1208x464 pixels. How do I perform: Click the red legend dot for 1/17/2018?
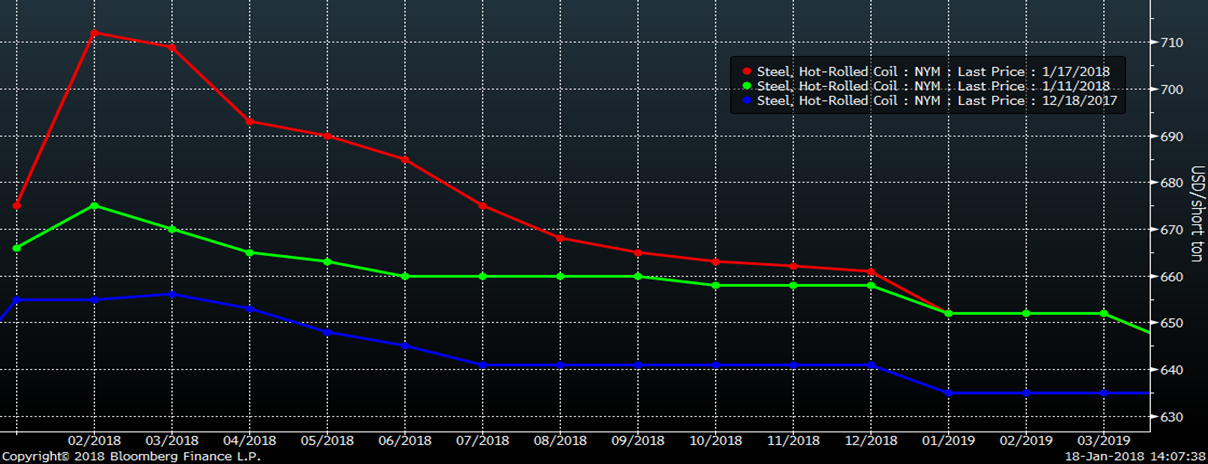[748, 72]
